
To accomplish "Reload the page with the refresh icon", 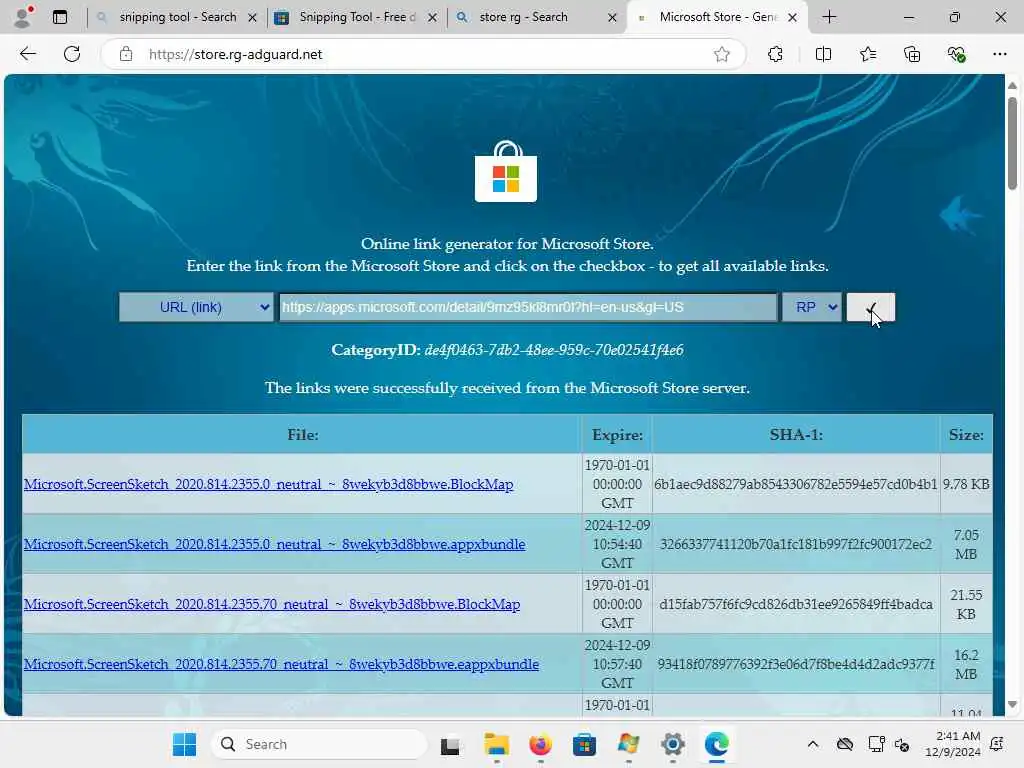I will 72,54.
